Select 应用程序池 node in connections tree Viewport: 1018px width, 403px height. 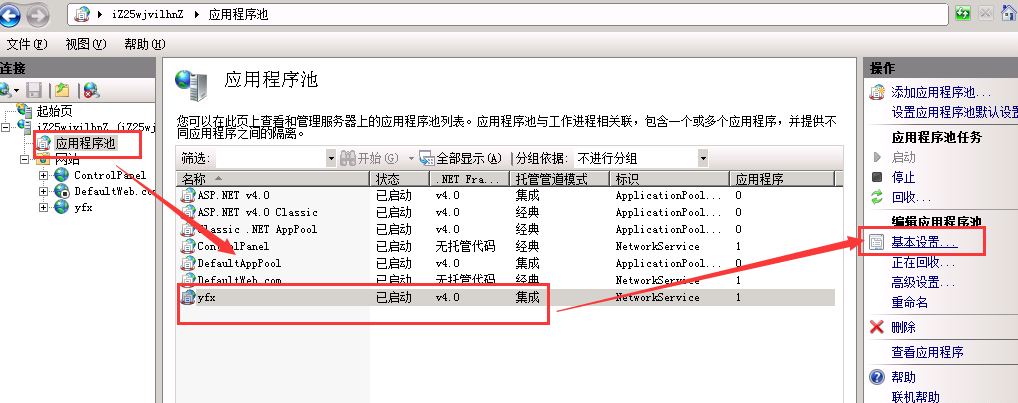[x=86, y=143]
